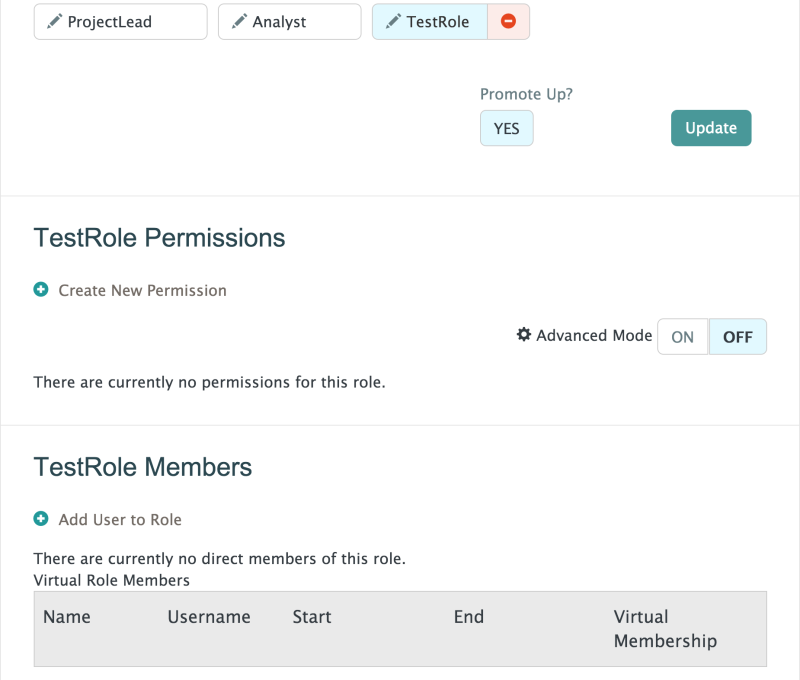The image size is (800, 680).
Task: Delete TestRole using the red minus icon
Action: point(508,22)
